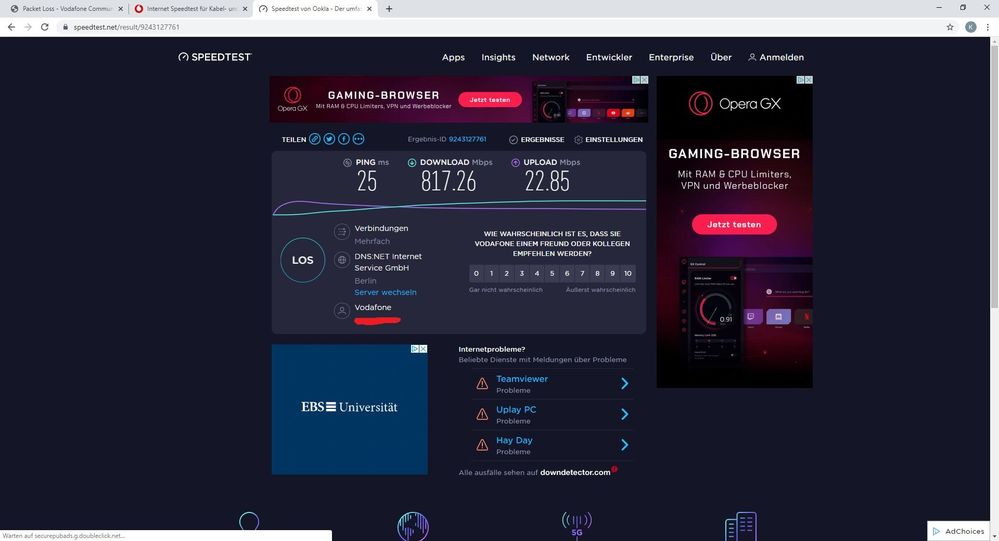This screenshot has height=541, width=999.
Task: Open Einstellungen gear settings
Action: coord(608,140)
